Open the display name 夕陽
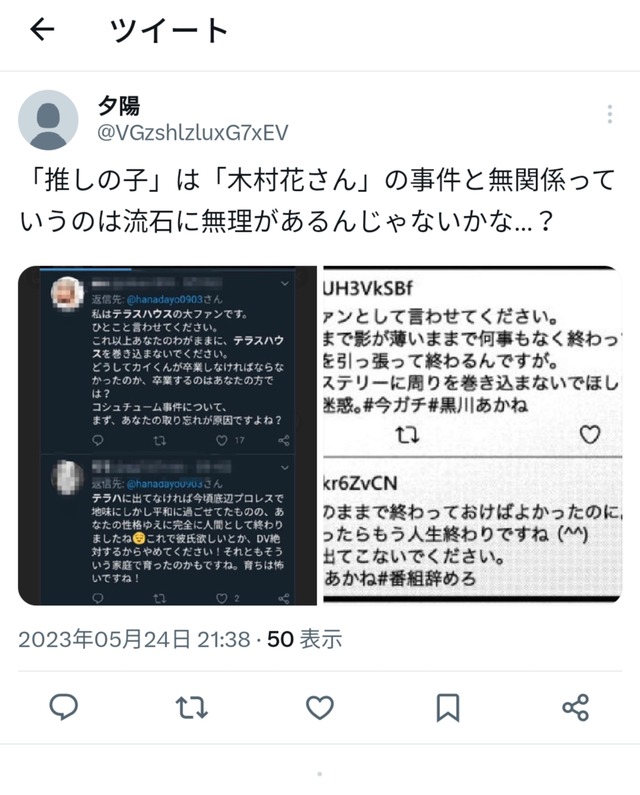Viewport: 640px width, 795px height. tap(119, 105)
